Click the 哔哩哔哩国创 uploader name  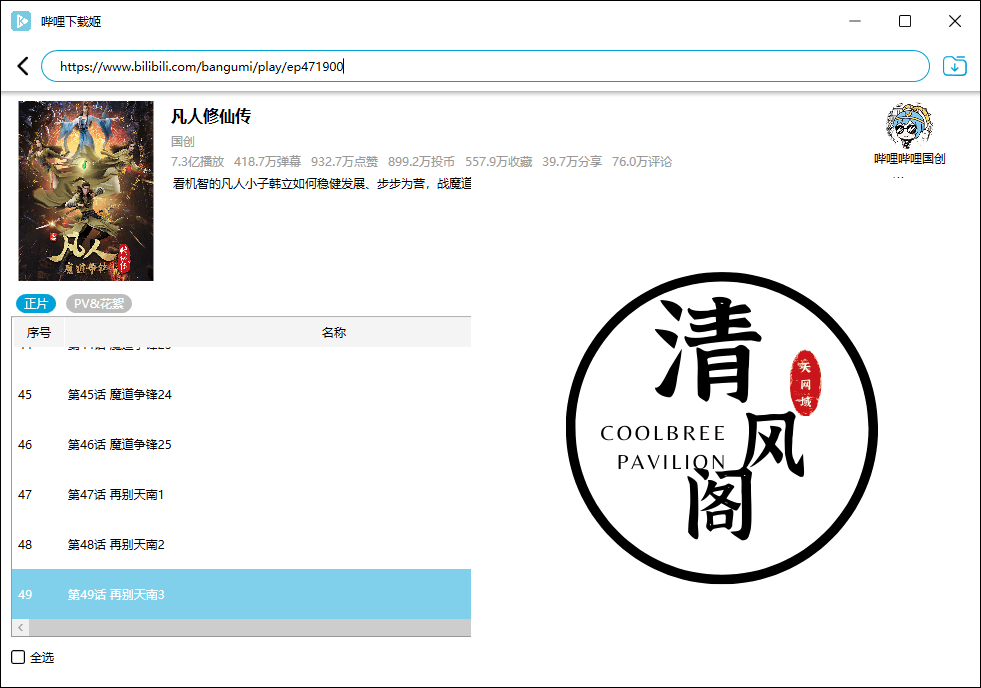tap(910, 159)
